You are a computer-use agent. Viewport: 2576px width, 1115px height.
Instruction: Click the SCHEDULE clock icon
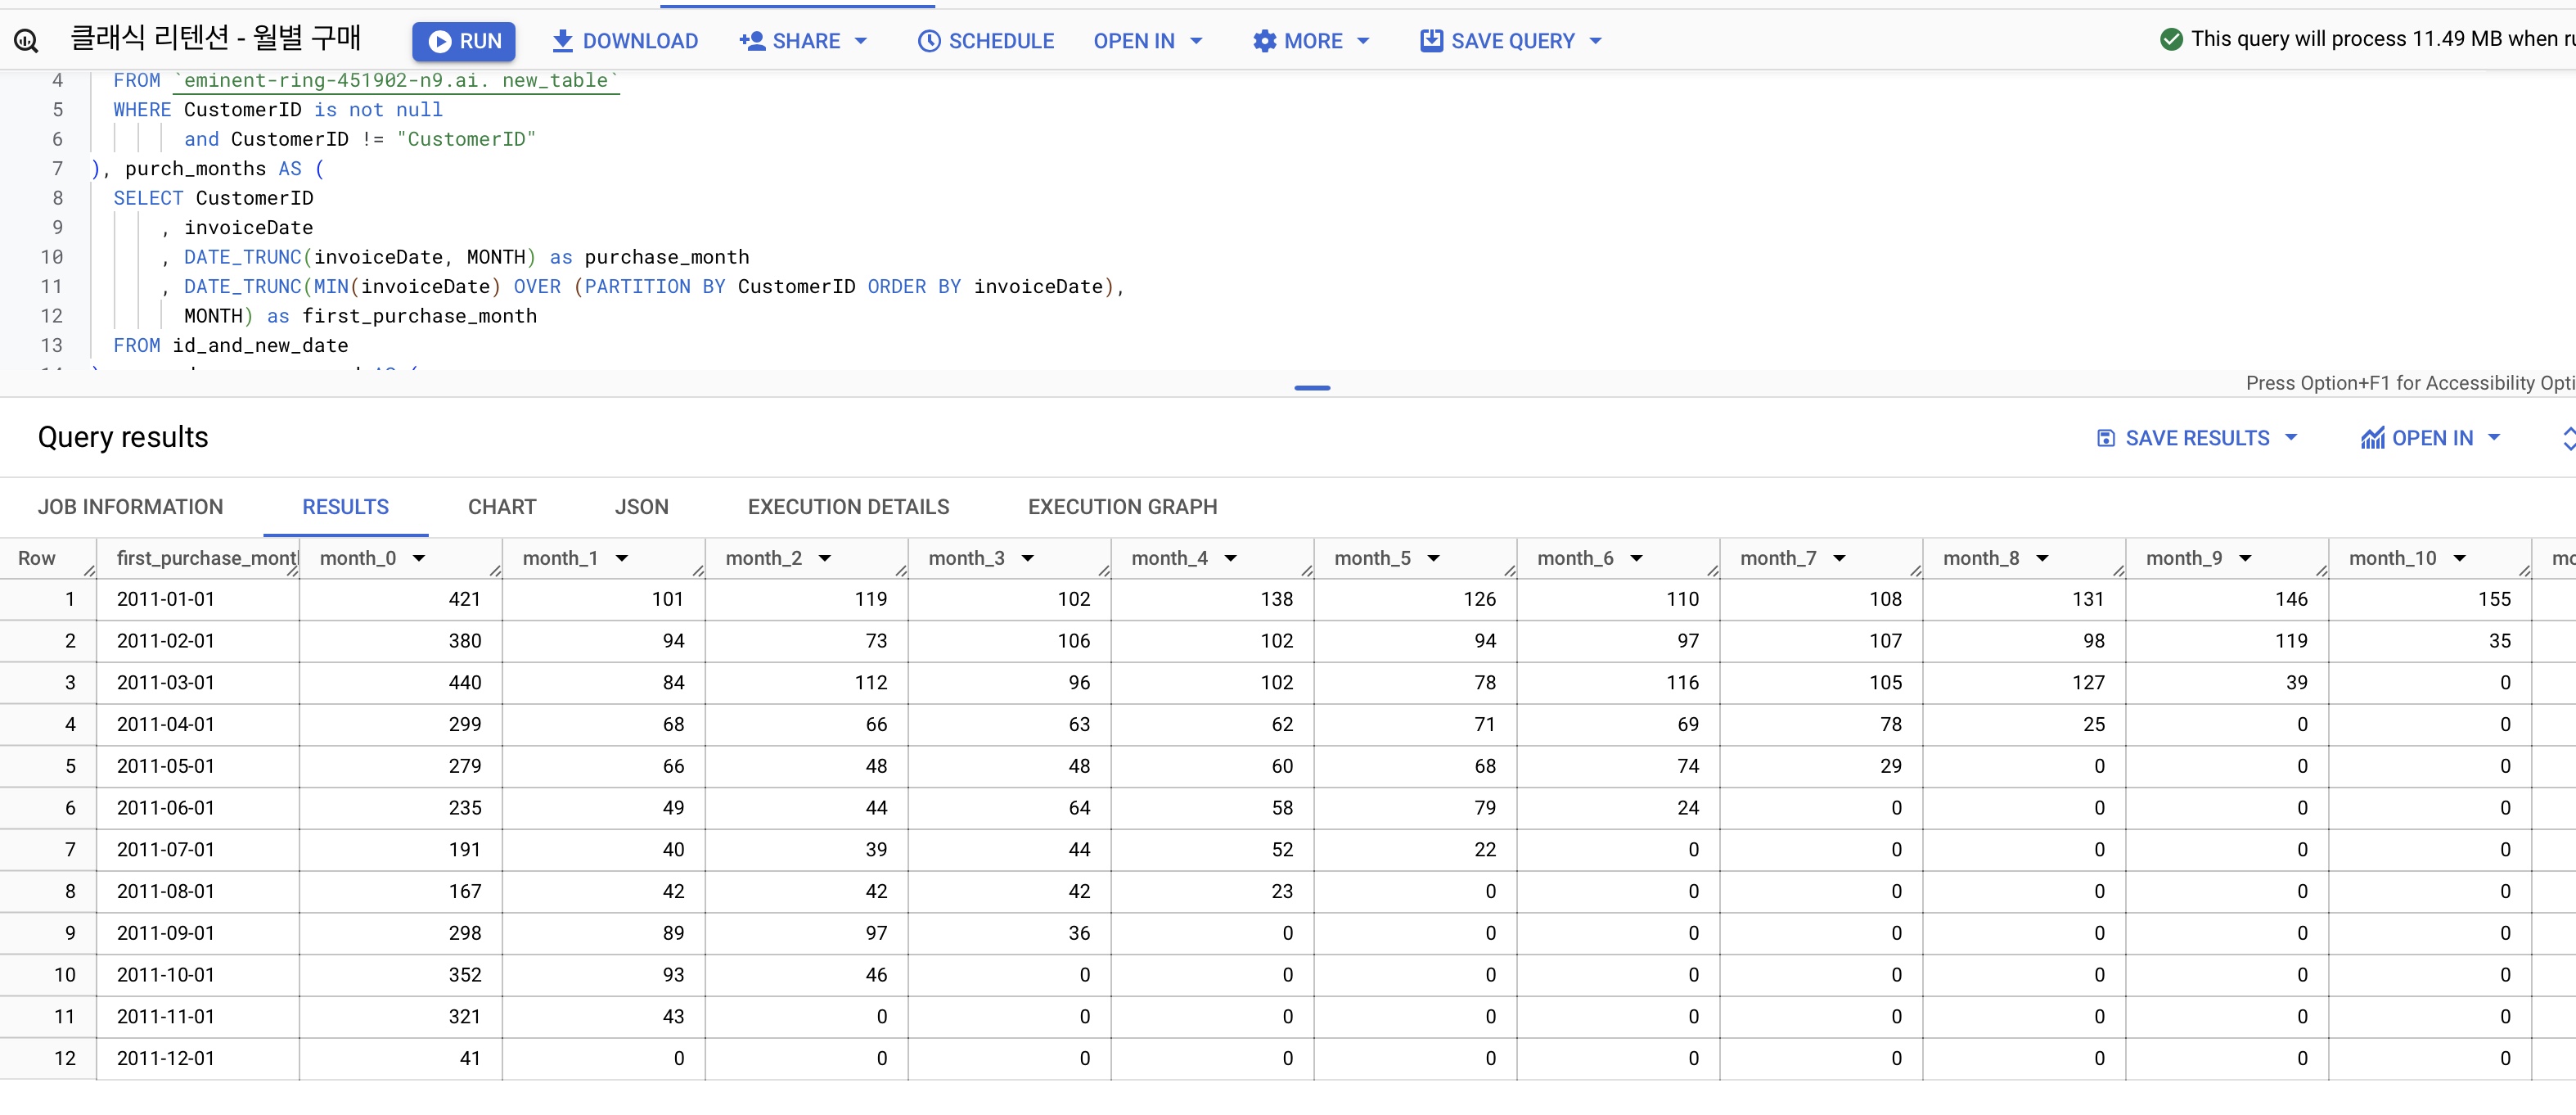point(929,41)
